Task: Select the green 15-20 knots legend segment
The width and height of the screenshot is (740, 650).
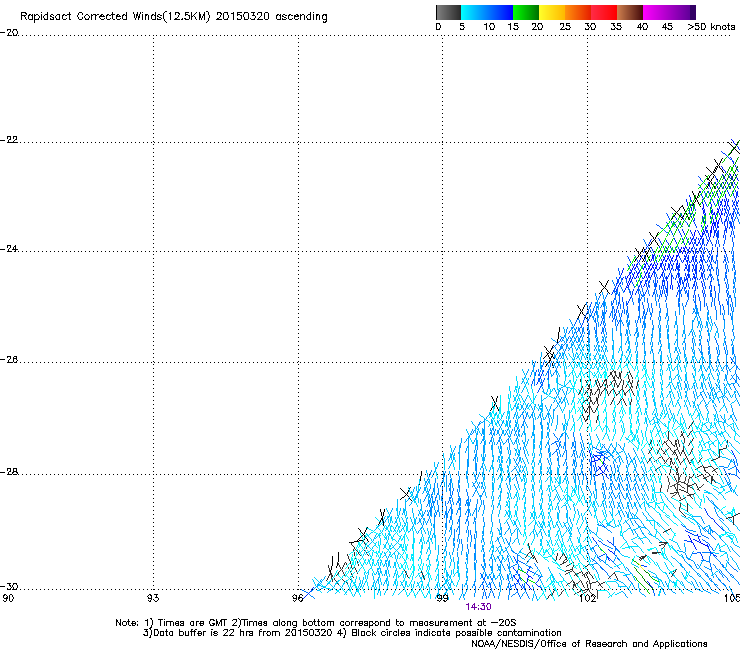Action: pos(526,12)
